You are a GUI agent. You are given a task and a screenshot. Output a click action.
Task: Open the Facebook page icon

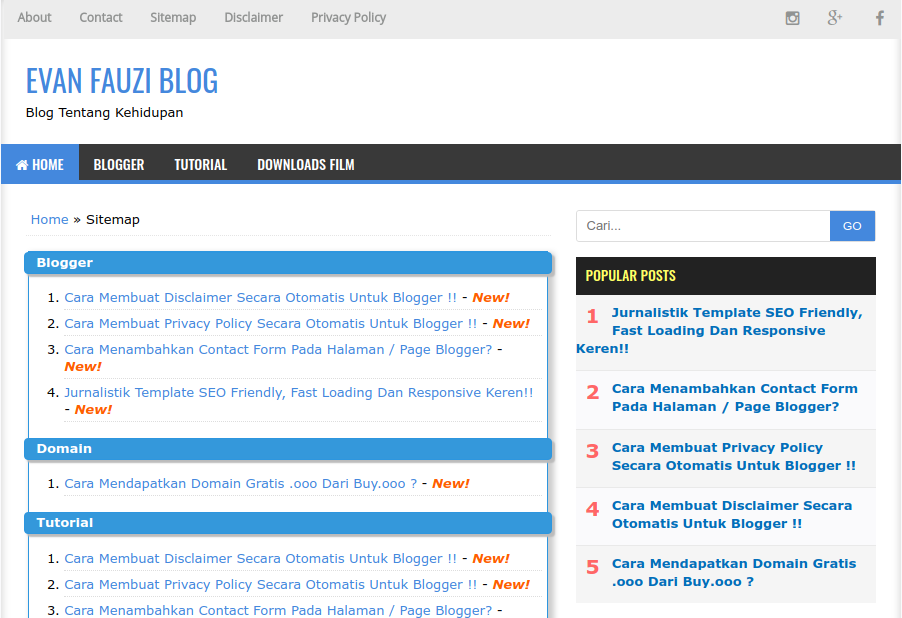click(878, 17)
